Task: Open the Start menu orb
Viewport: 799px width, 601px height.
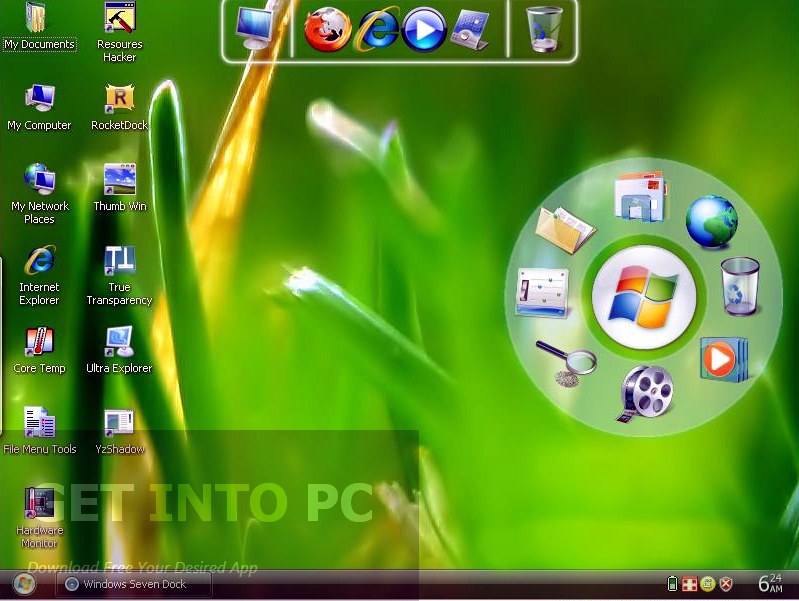Action: coord(24,584)
